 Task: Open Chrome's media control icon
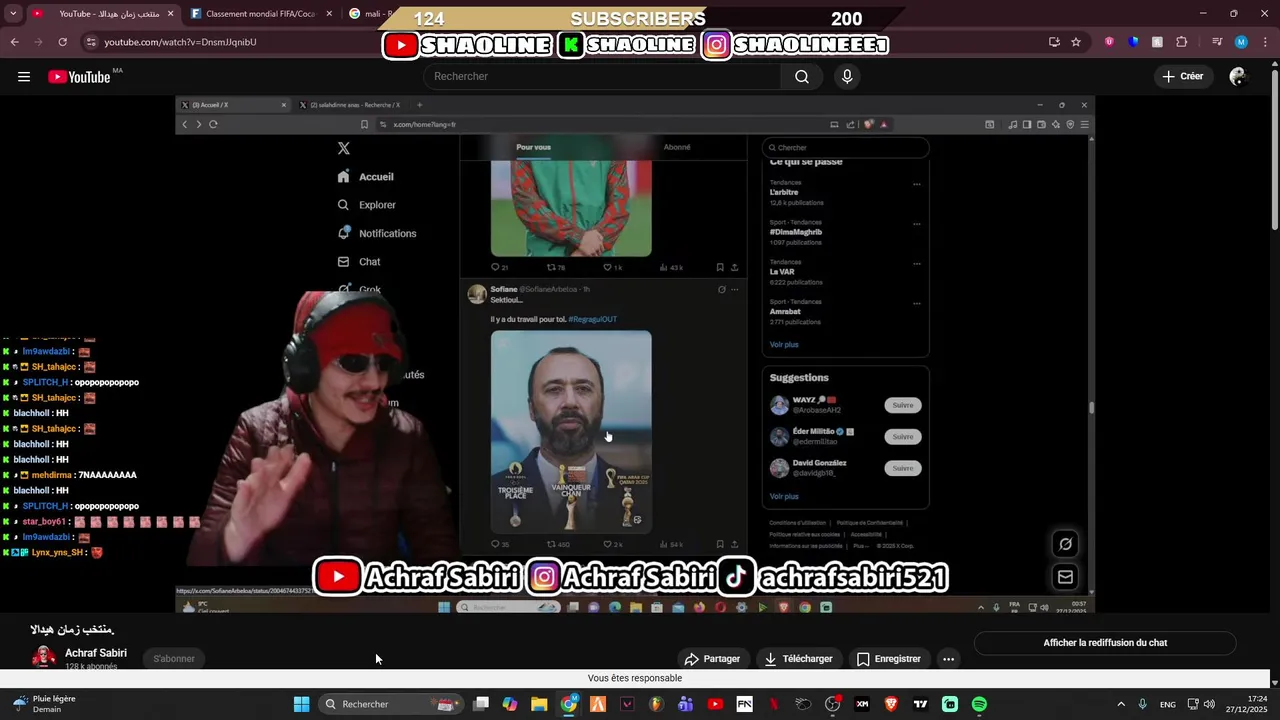coord(1217,42)
